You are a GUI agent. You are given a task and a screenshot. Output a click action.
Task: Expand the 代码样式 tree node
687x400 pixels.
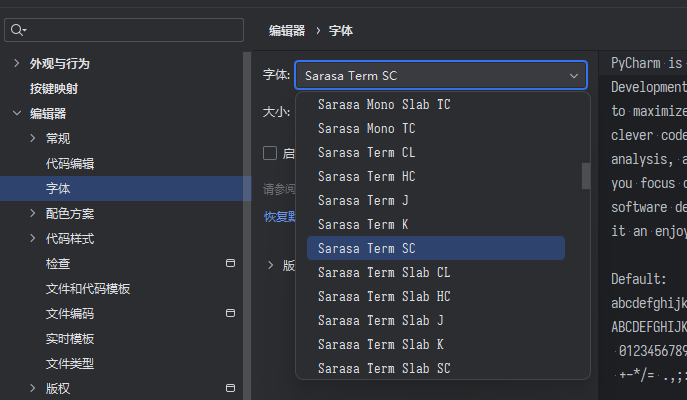point(33,238)
